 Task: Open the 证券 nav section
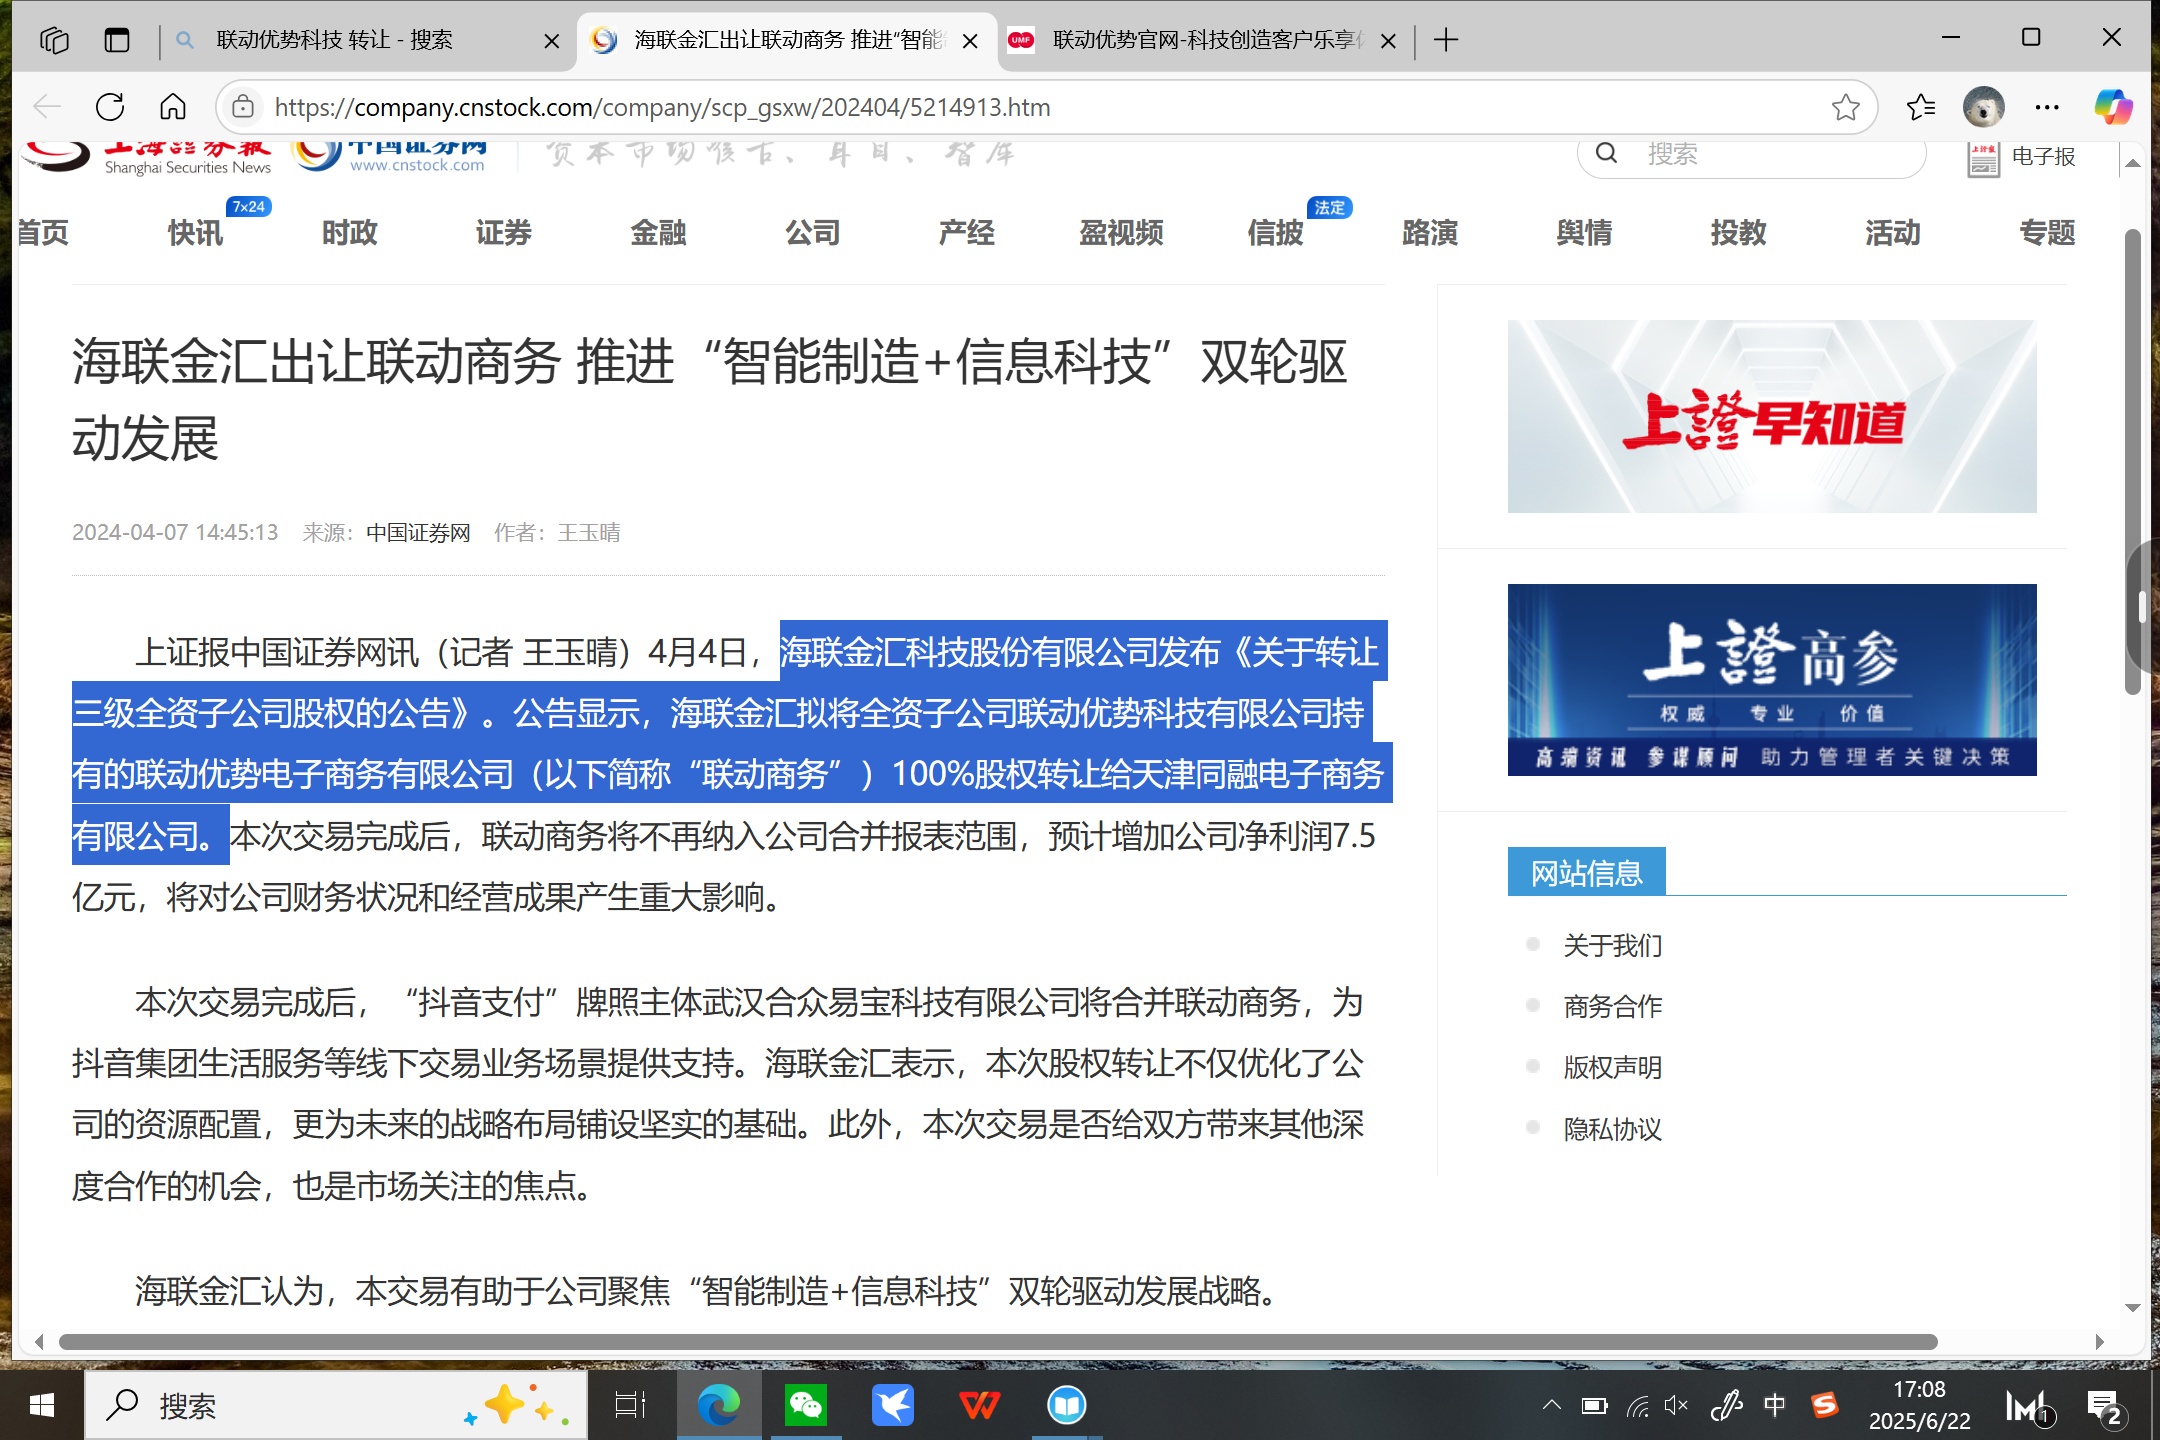[504, 233]
